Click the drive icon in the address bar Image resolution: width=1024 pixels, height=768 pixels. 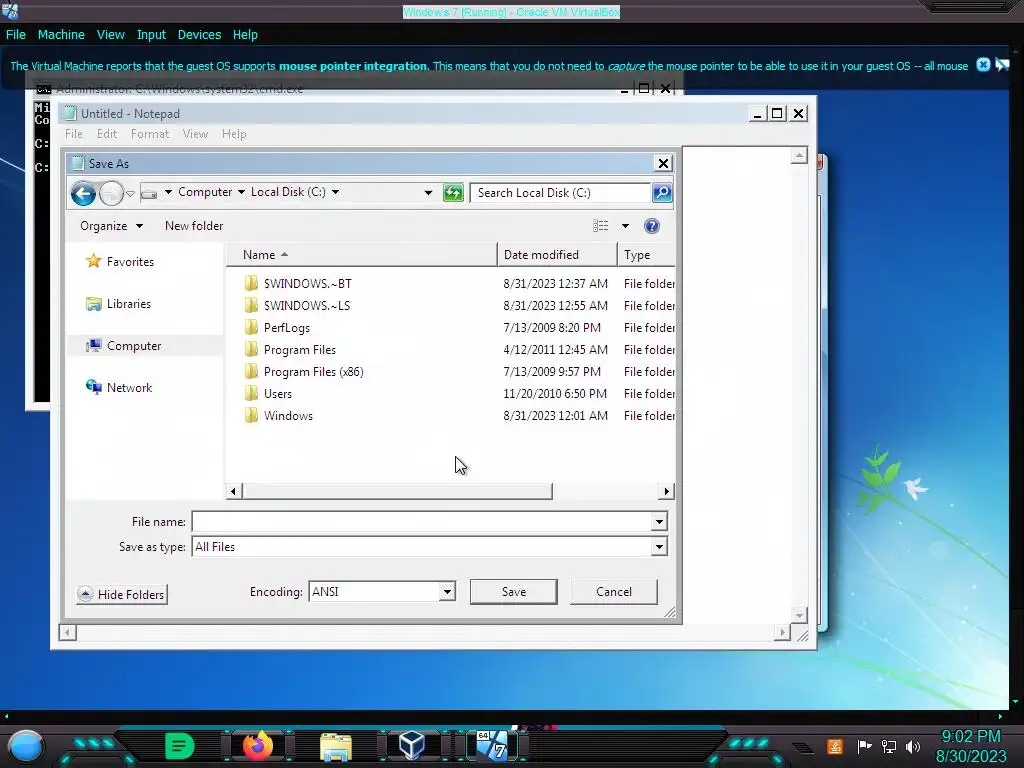click(x=149, y=193)
